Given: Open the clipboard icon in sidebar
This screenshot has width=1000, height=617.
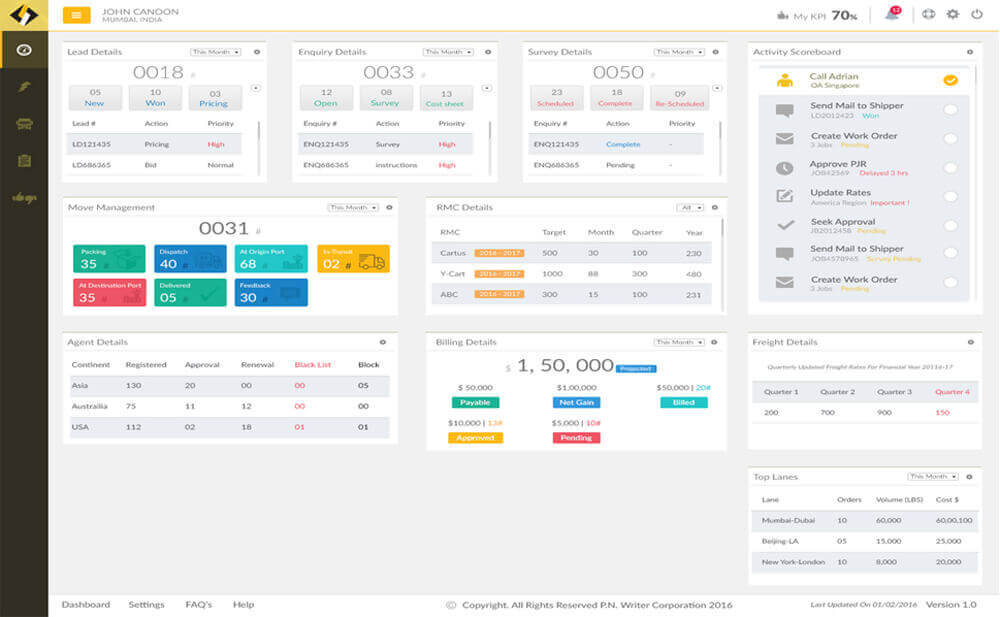Looking at the screenshot, I should [x=24, y=161].
